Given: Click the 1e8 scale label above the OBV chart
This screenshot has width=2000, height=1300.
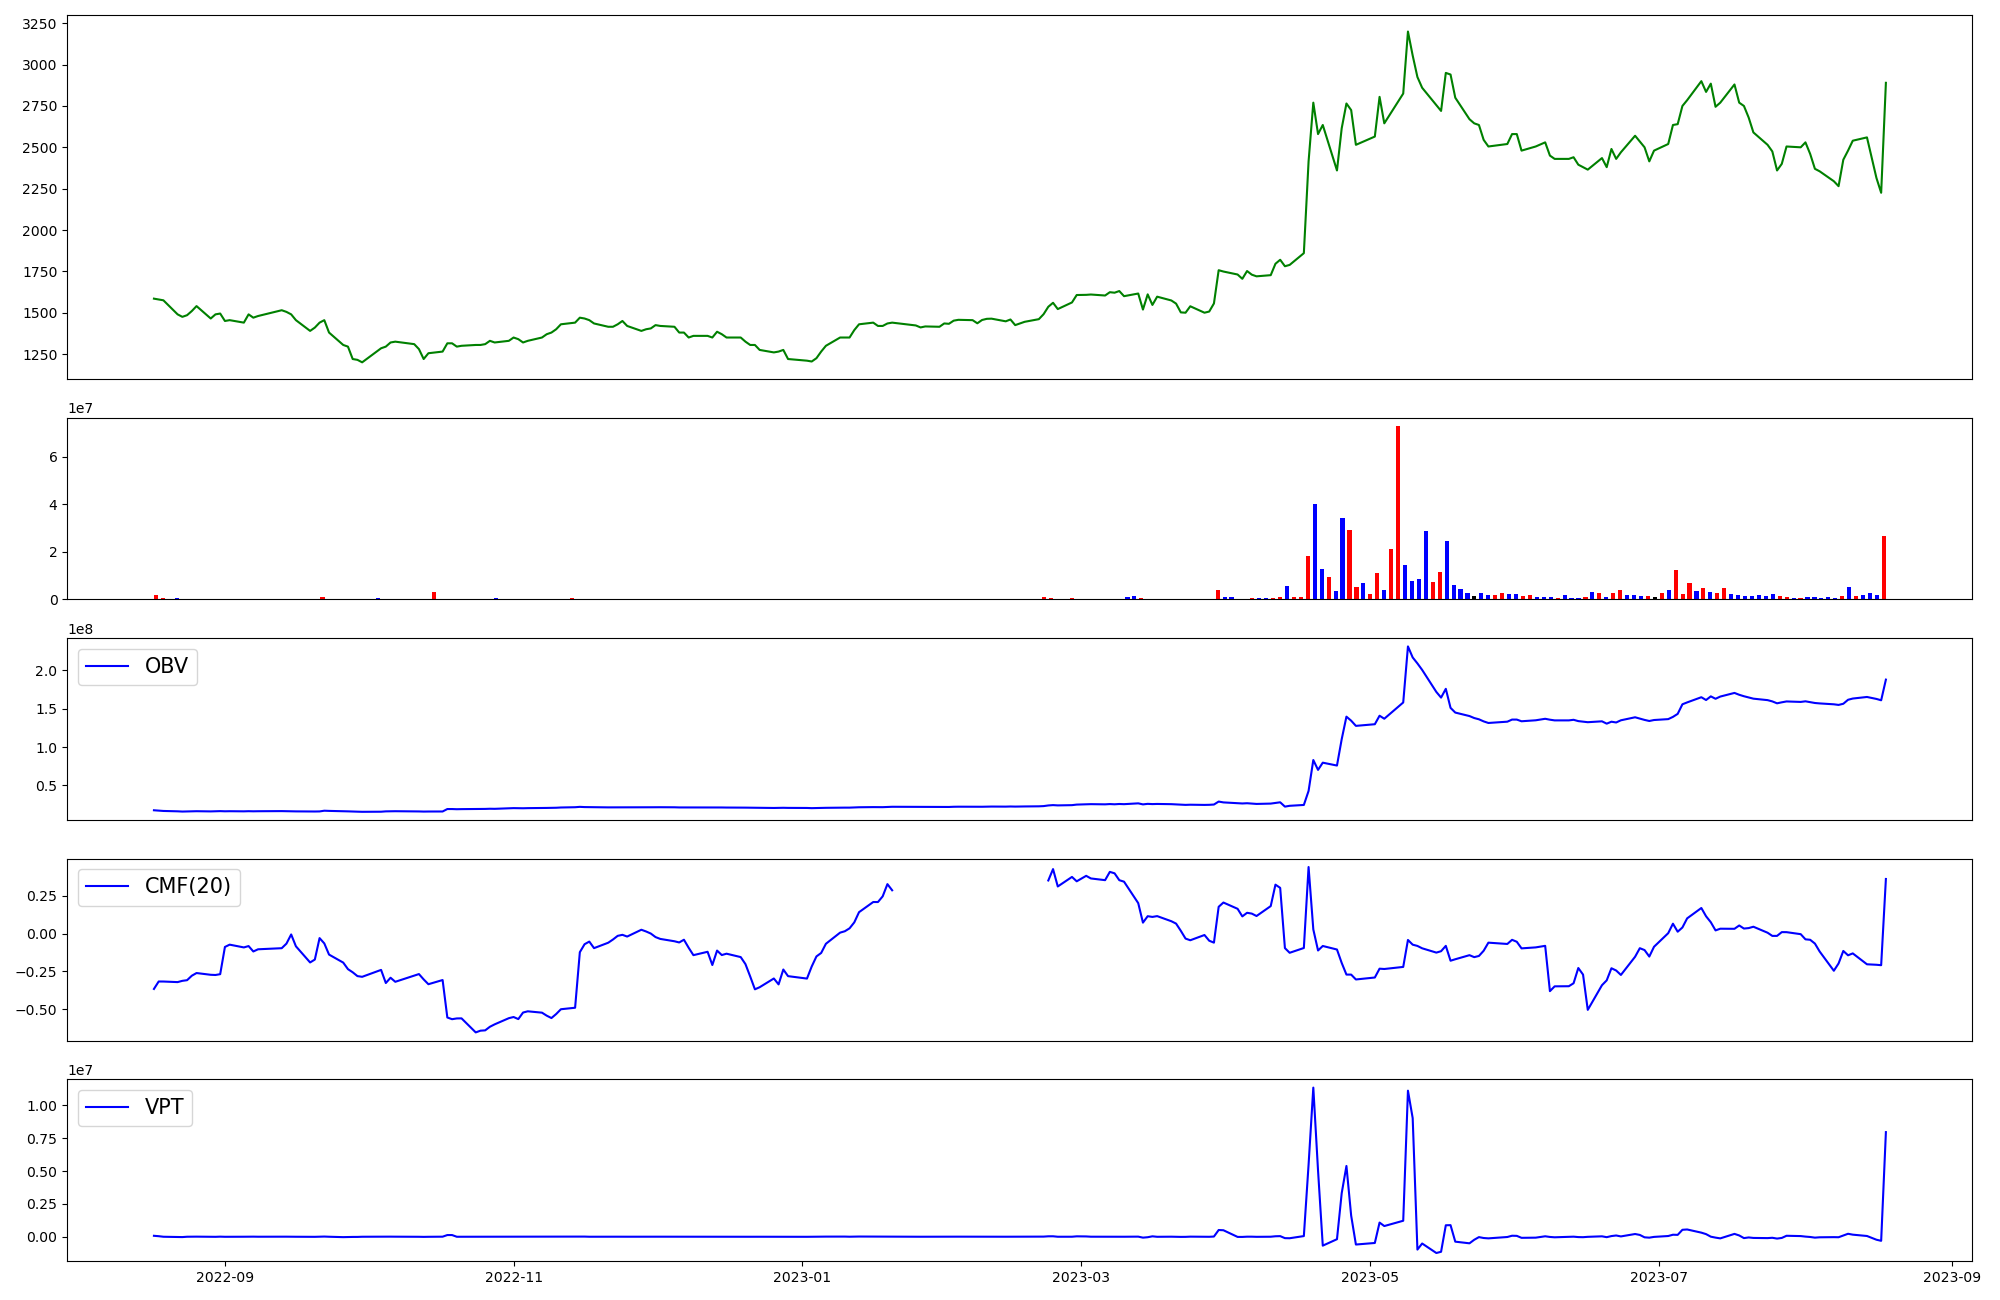Looking at the screenshot, I should (x=81, y=629).
